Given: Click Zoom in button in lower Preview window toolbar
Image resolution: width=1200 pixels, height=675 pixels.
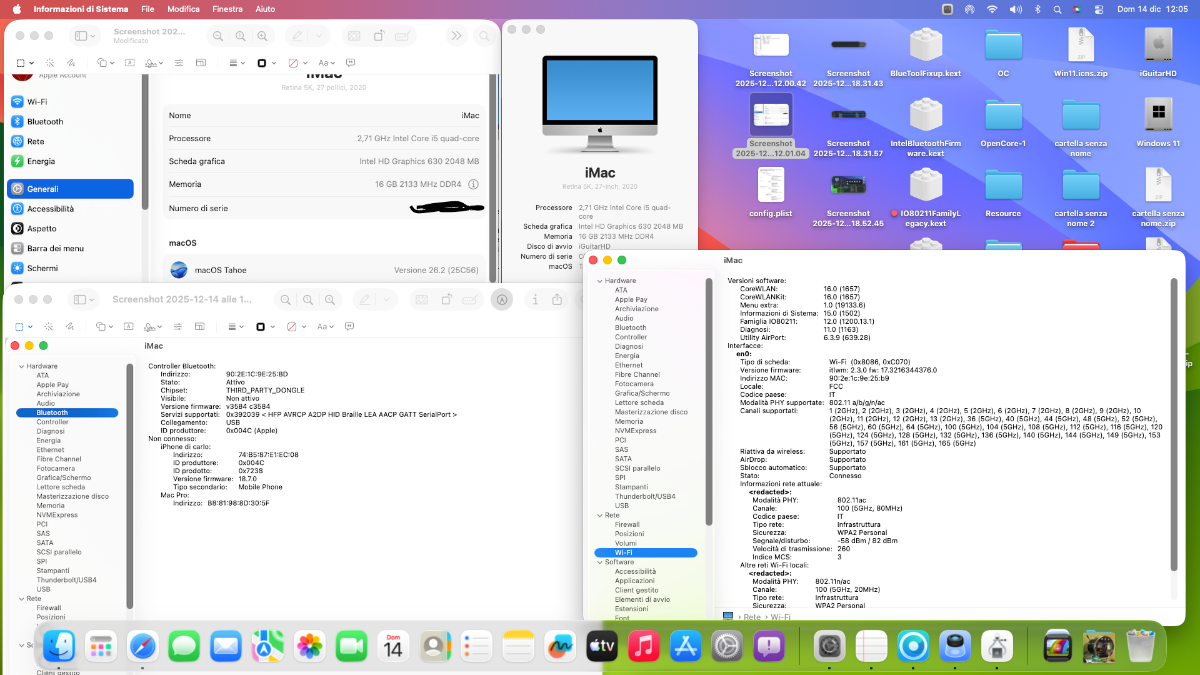Looking at the screenshot, I should coord(329,299).
